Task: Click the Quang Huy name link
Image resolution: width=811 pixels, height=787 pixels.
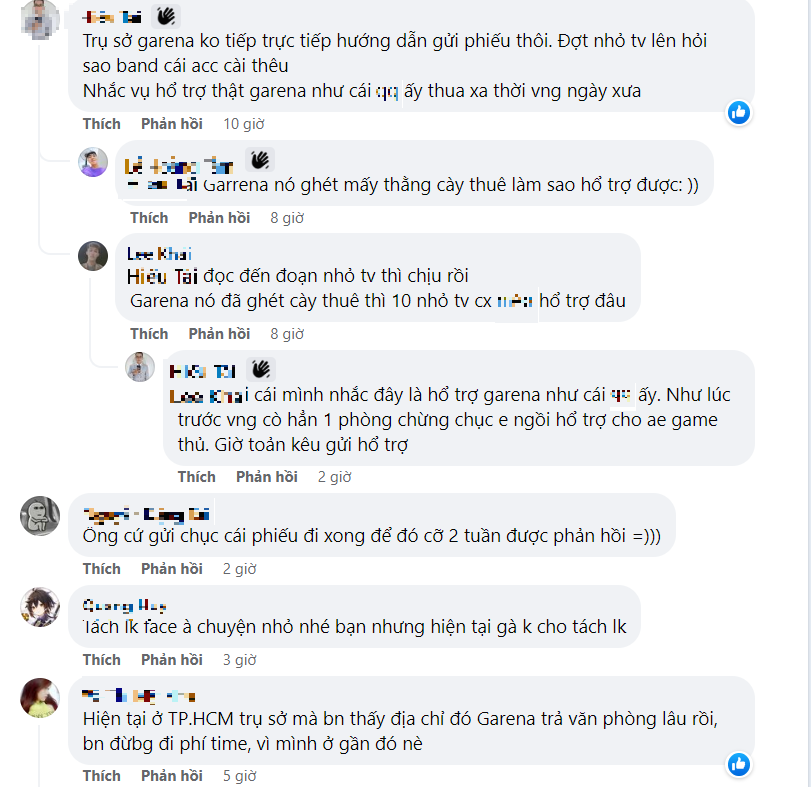Action: pos(124,606)
